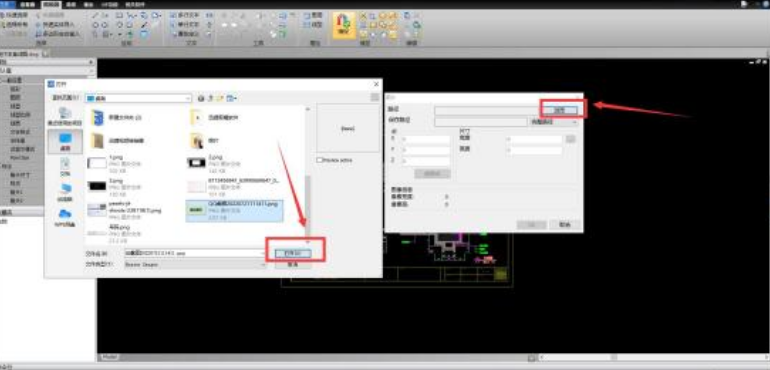Click the go-up-one-folder icon in the file dialog toolbar

[211, 99]
